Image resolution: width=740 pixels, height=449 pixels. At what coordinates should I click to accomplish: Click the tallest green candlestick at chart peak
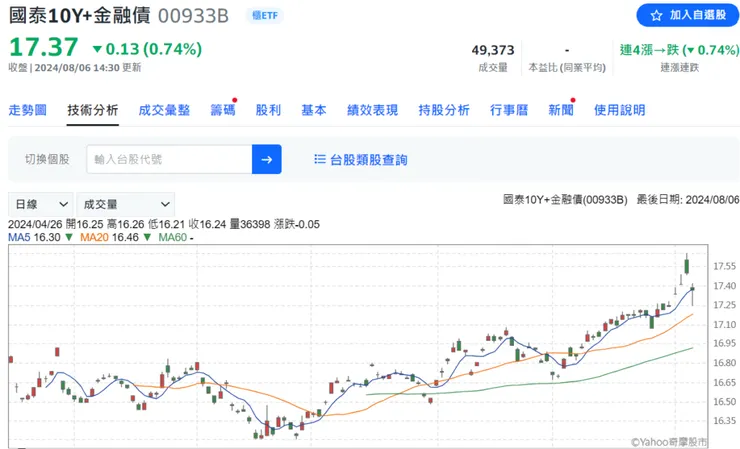687,264
